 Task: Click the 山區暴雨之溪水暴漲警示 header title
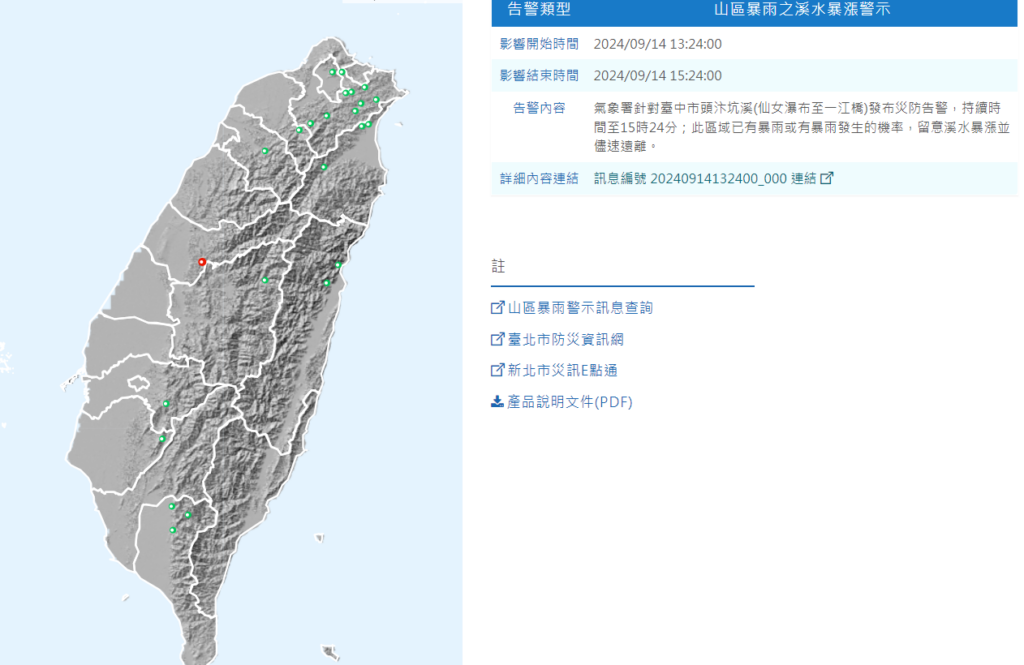pos(802,10)
